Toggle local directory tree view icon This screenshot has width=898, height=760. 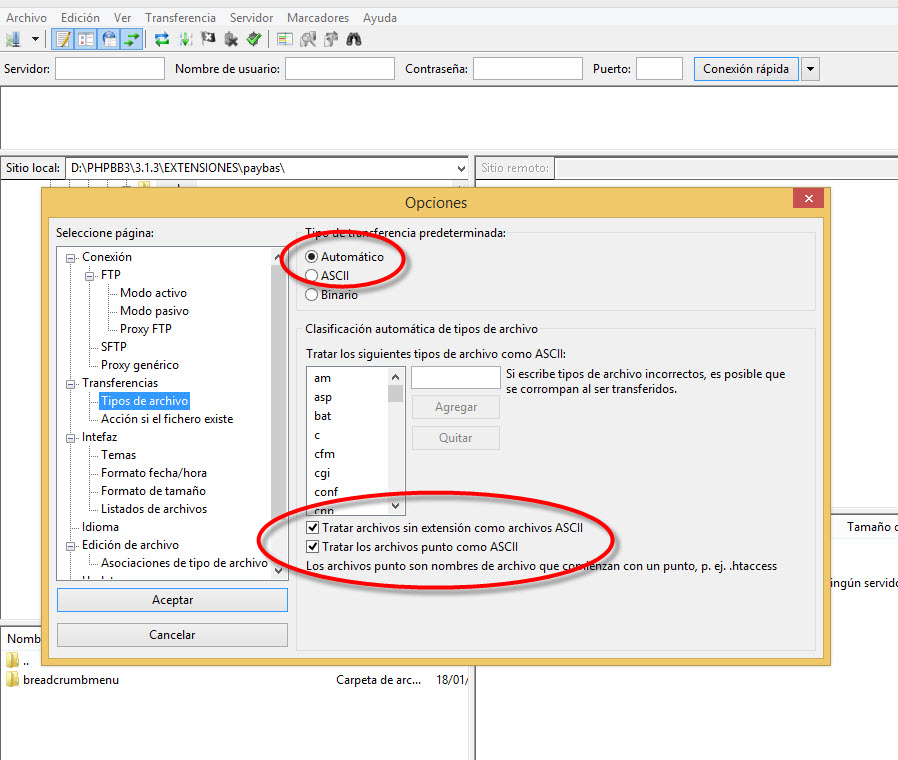pyautogui.click(x=86, y=40)
